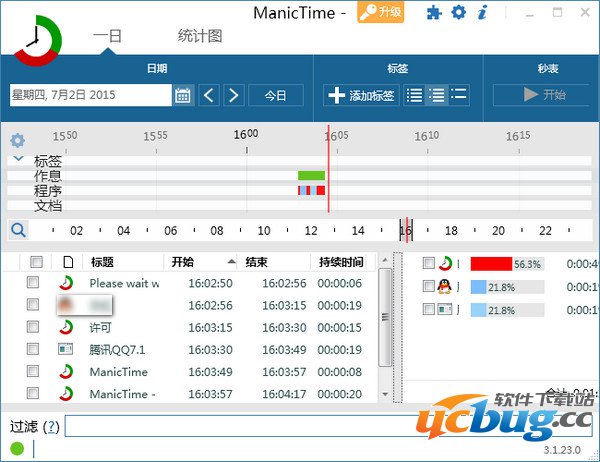Click into the 过滤 filter text box

pyautogui.click(x=328, y=426)
